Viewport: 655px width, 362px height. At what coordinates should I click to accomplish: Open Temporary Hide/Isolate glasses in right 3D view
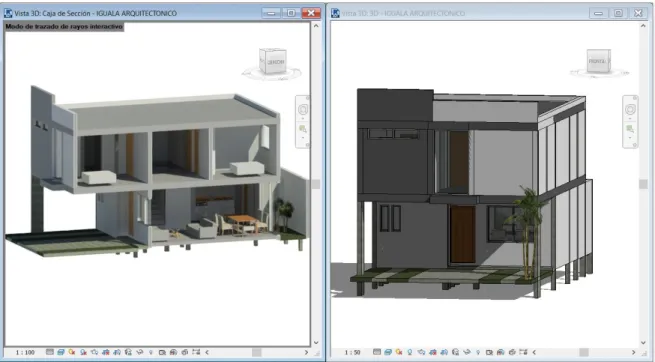467,352
